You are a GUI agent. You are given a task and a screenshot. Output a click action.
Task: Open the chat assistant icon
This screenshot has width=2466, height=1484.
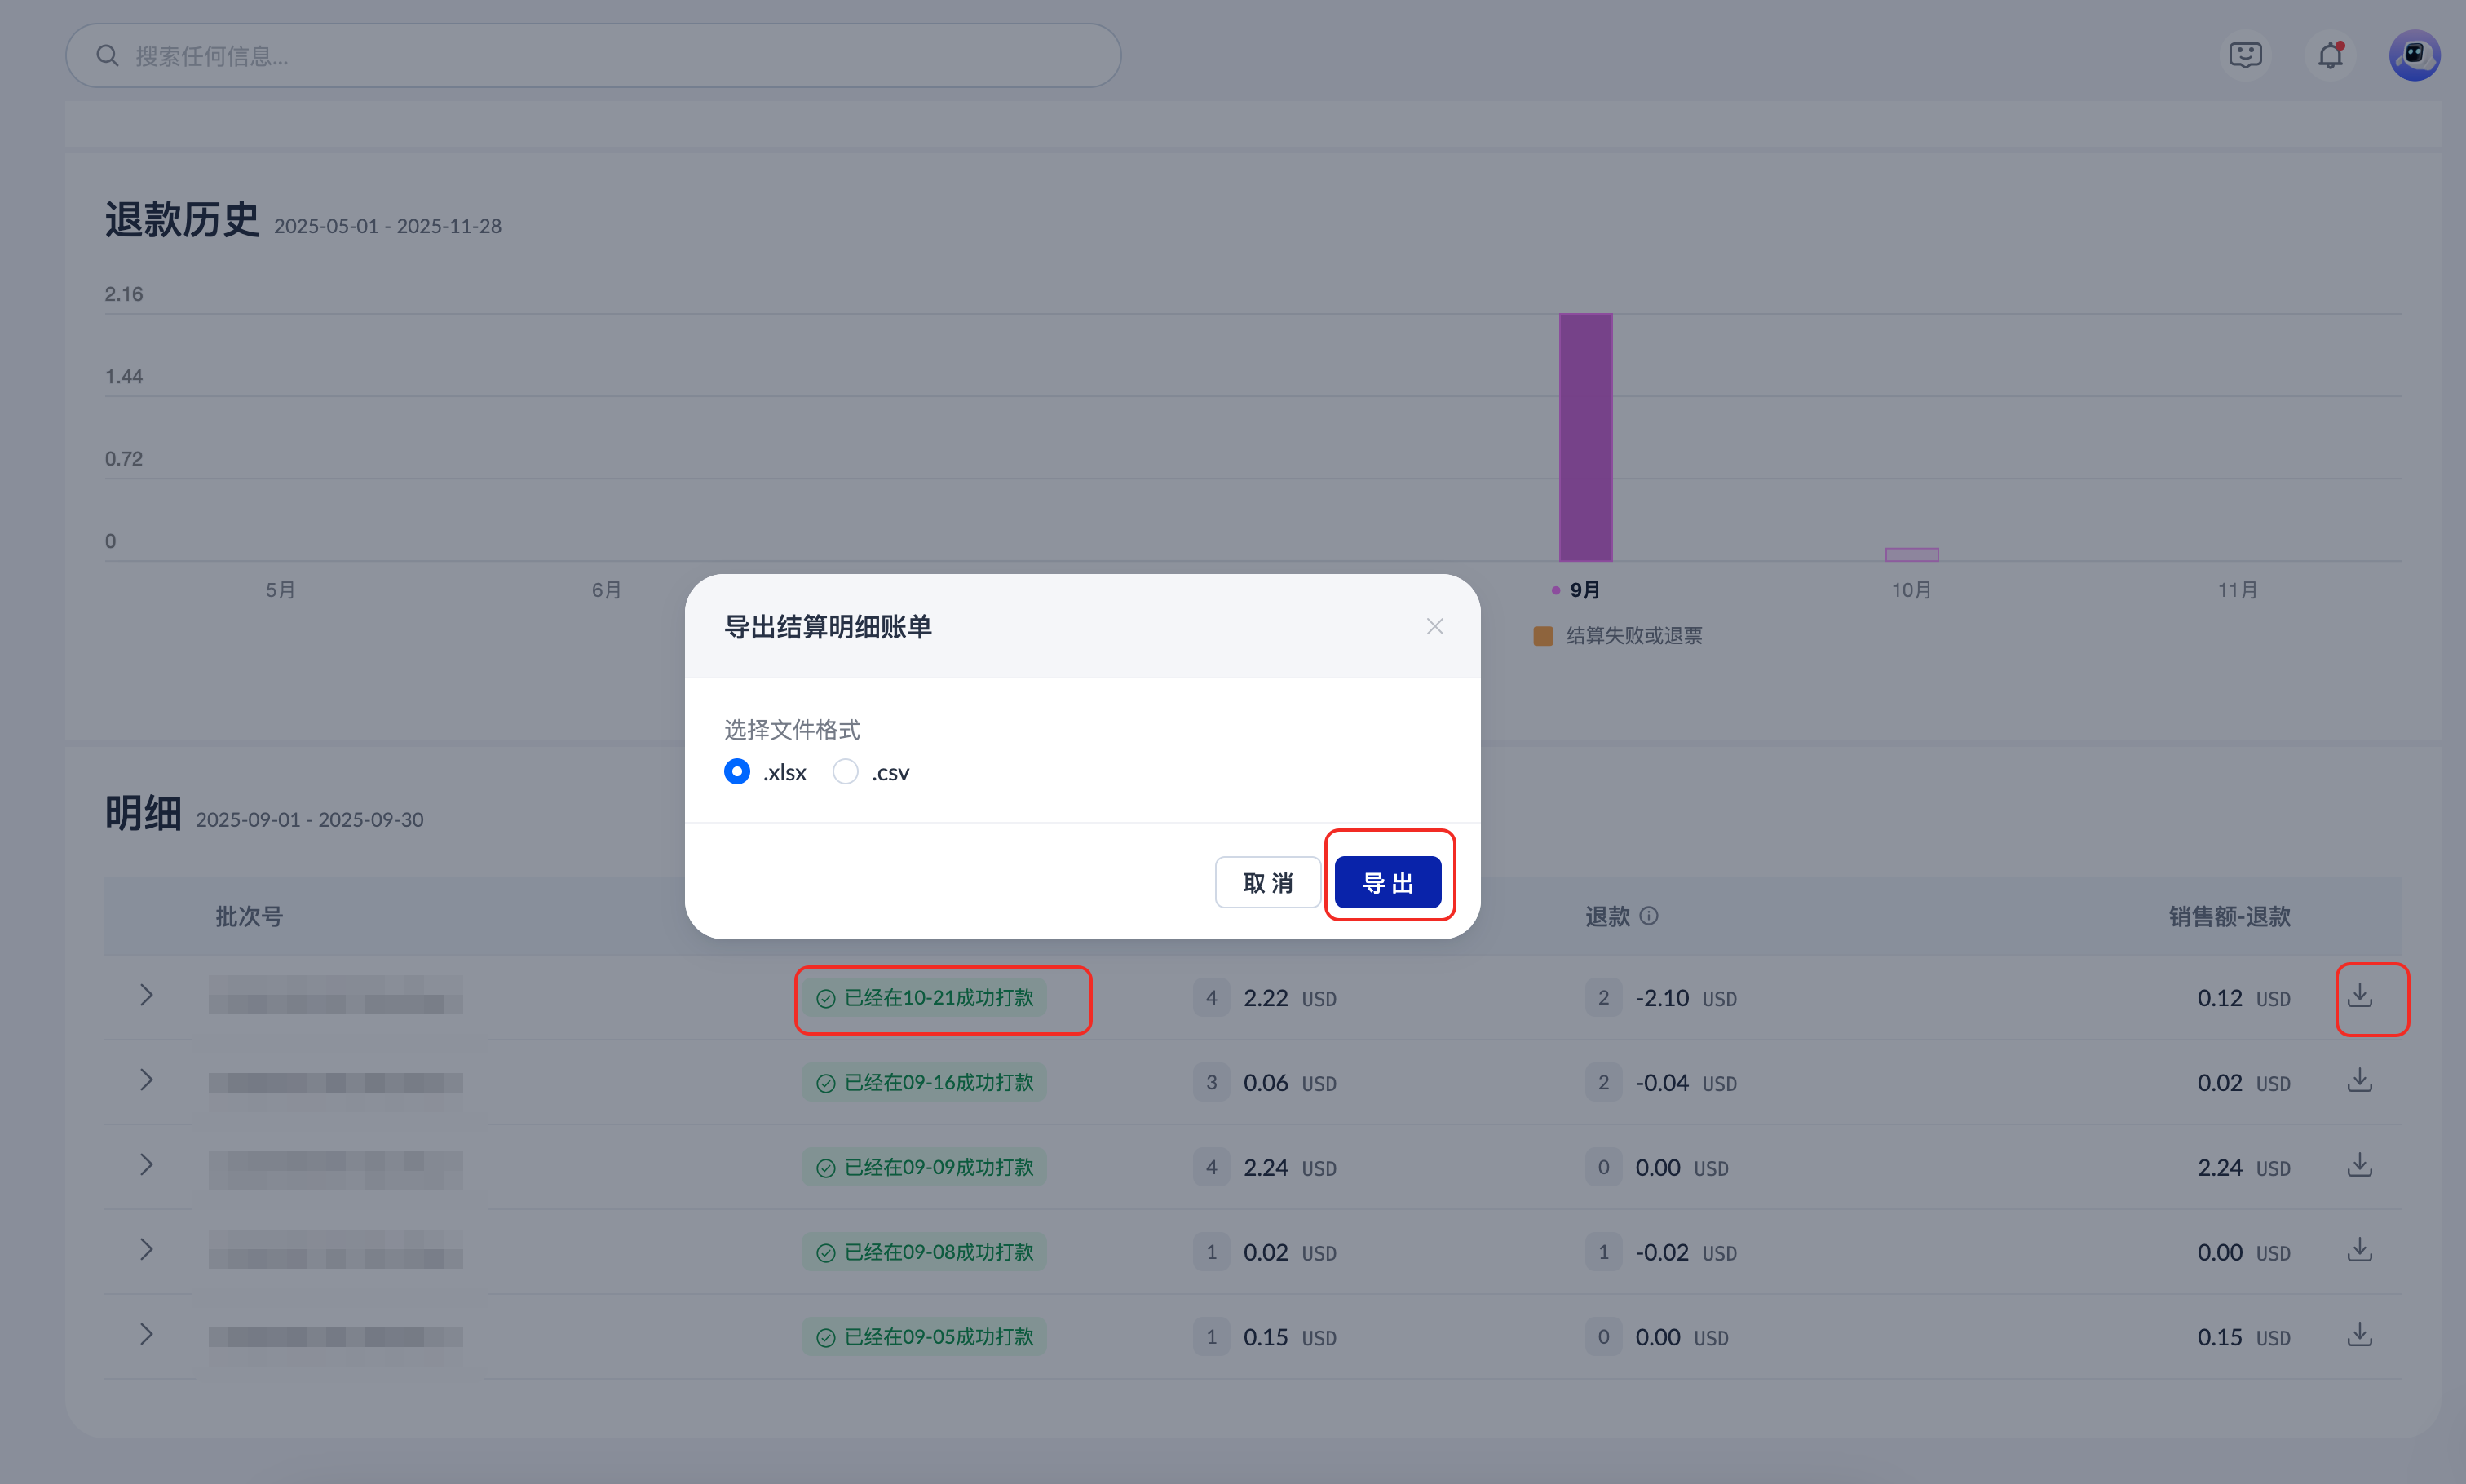[x=2245, y=55]
